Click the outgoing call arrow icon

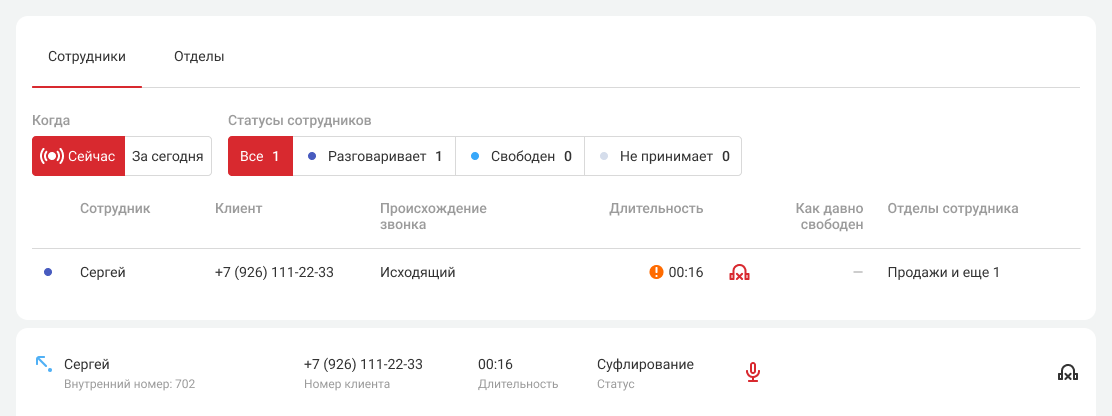[x=43, y=363]
